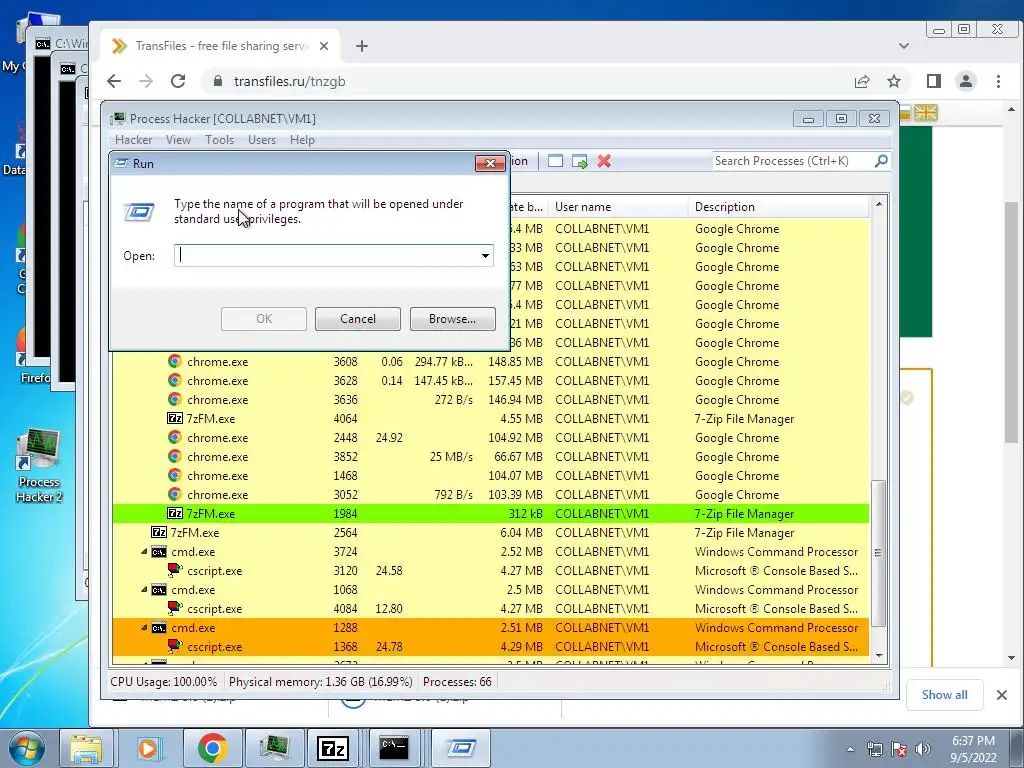Click Show all in the downloads bar
Viewport: 1024px width, 768px height.
tap(944, 695)
